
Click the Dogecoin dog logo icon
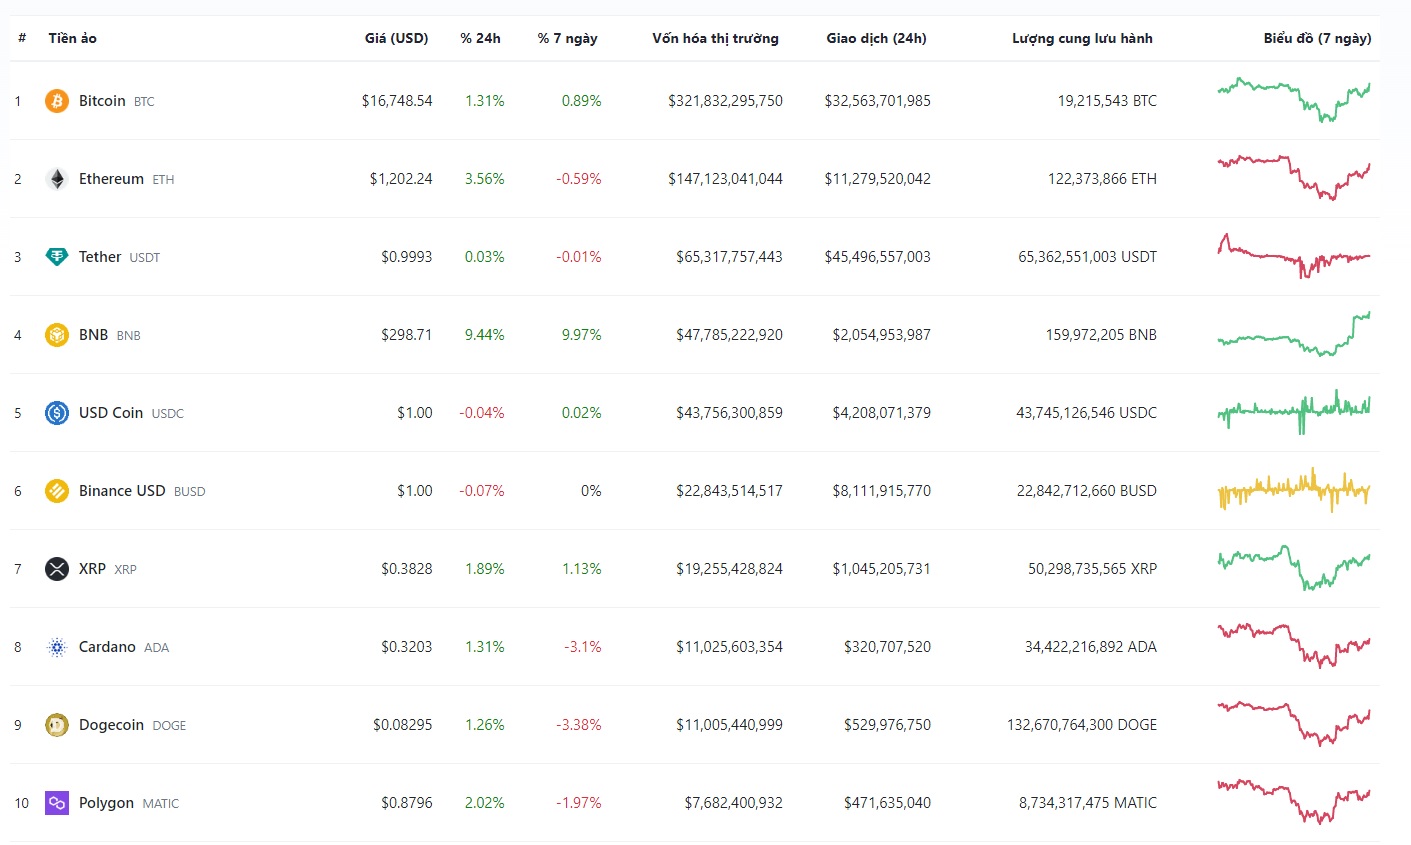pos(57,725)
